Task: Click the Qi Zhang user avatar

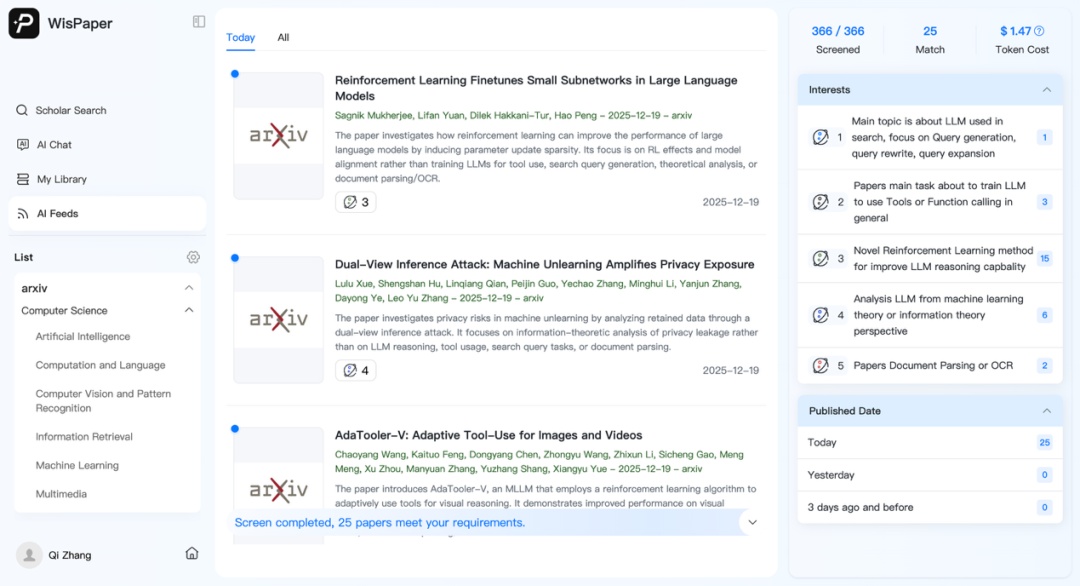Action: point(29,554)
